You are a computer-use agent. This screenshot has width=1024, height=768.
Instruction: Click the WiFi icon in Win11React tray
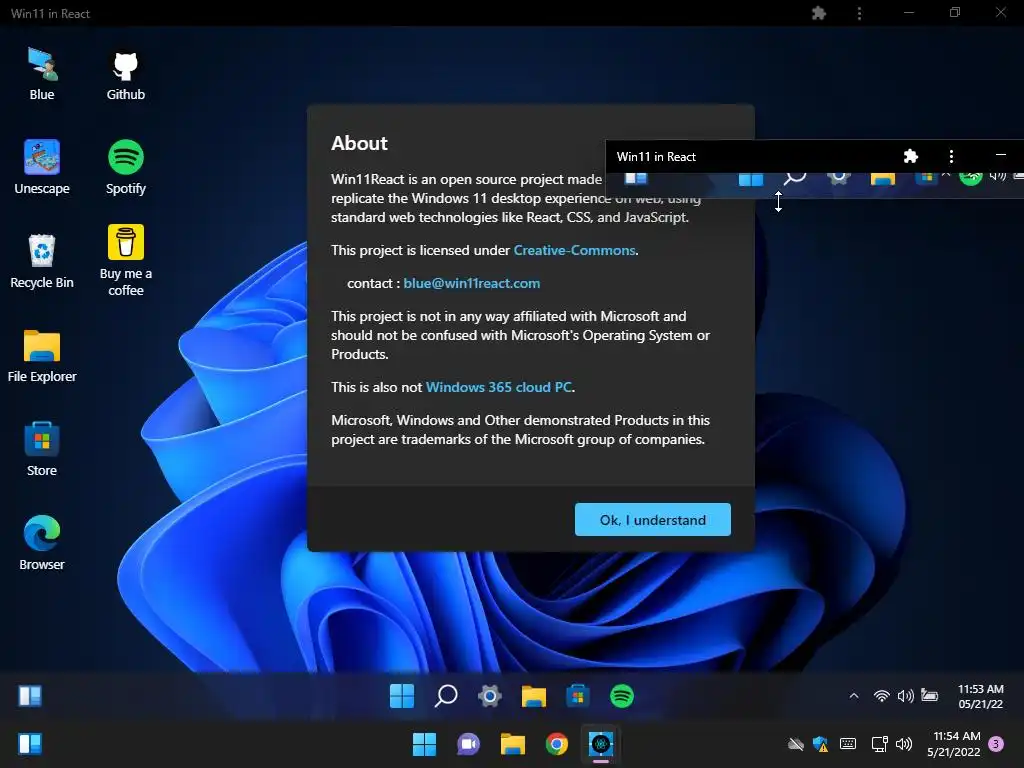(882, 696)
